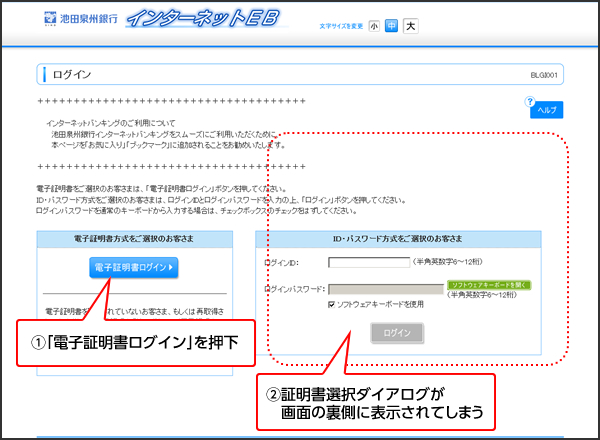The height and width of the screenshot is (440, 600).
Task: Click the (半角英数字6～12桁) hint beside ログインID
Action: 447,262
